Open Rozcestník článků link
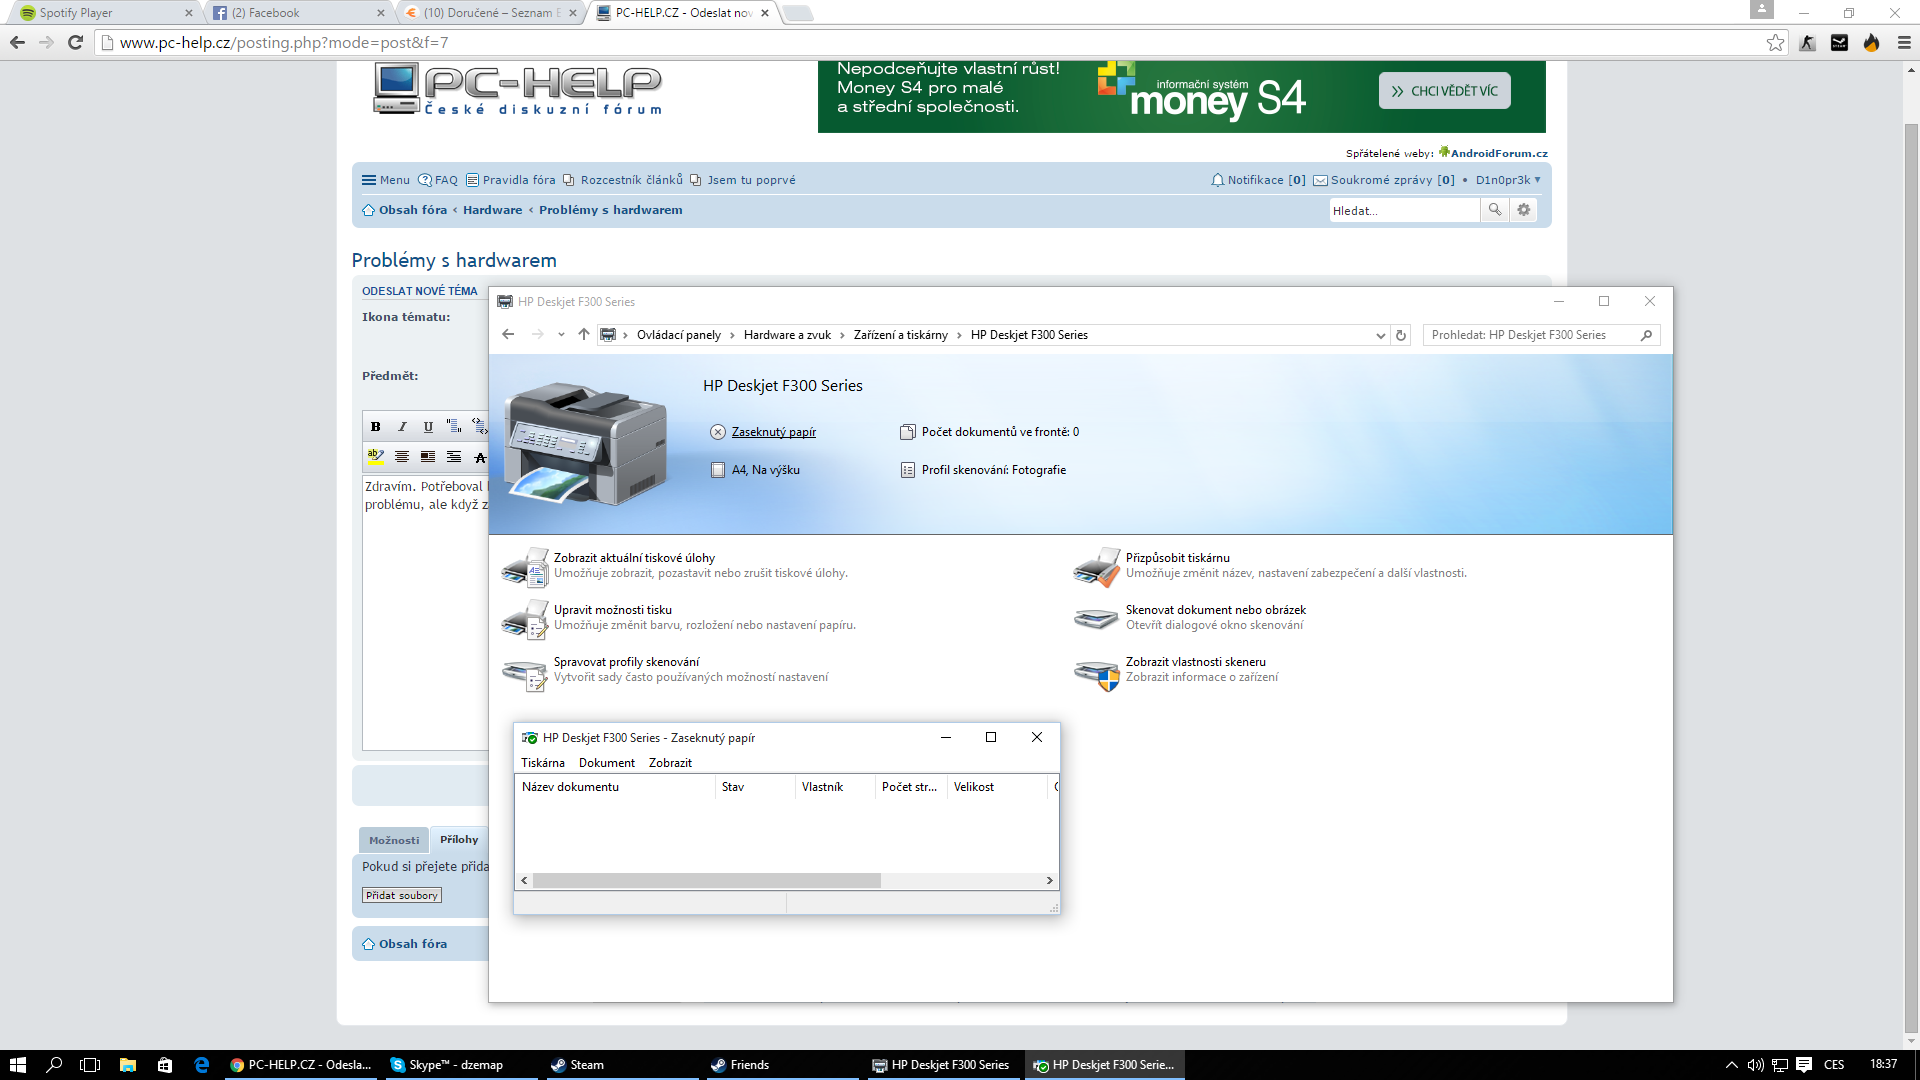Screen dimensions: 1920x1080 [x=623, y=181]
